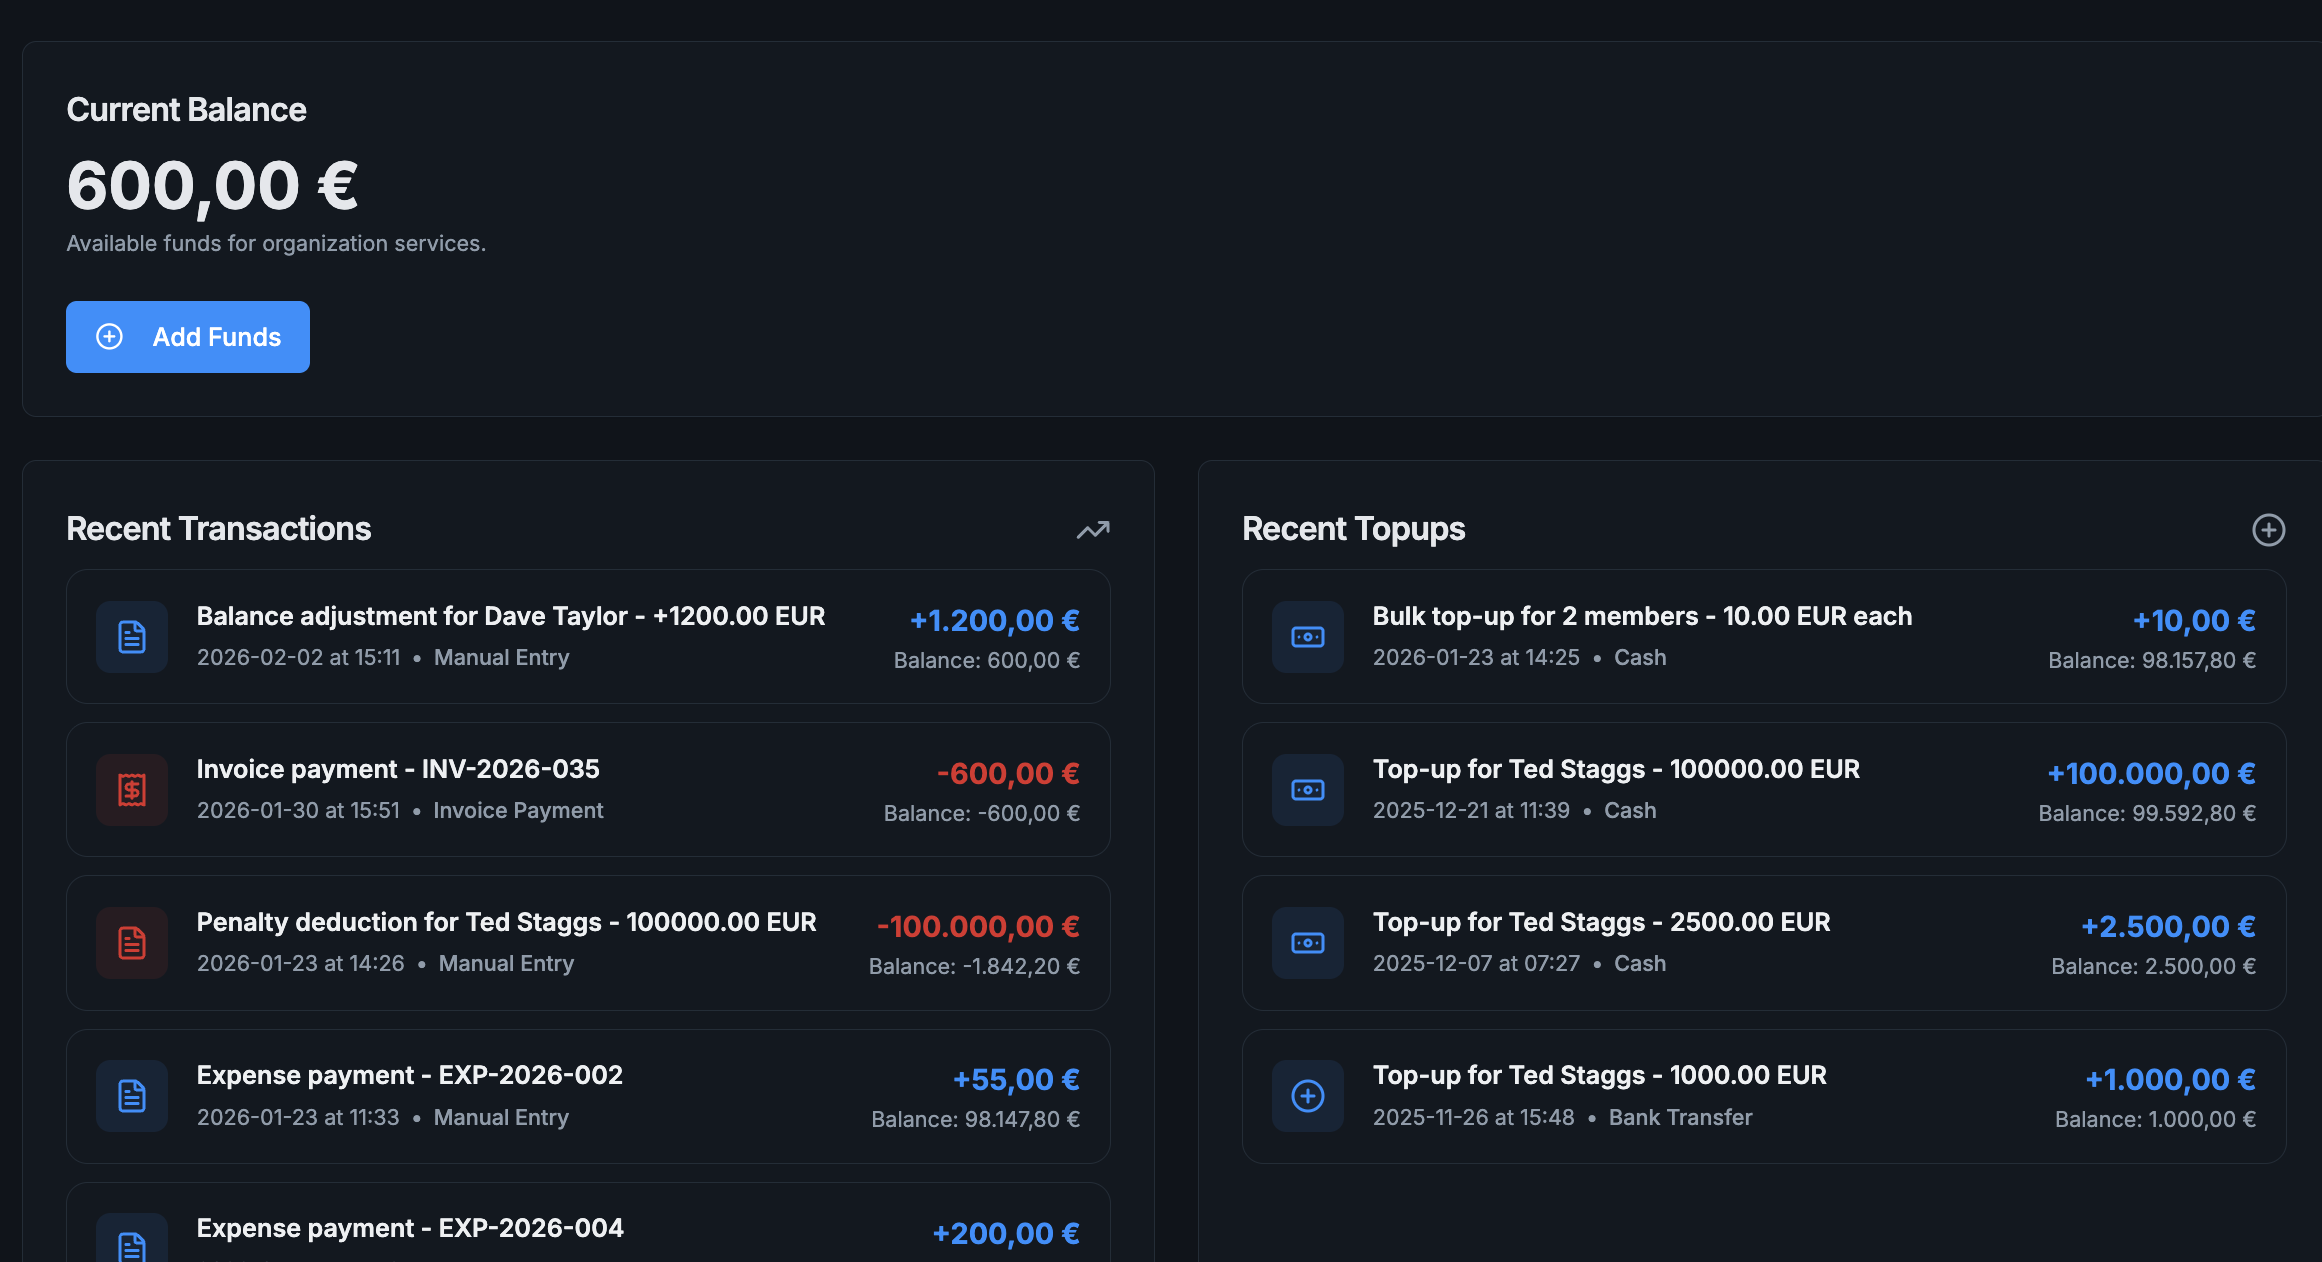The image size is (2322, 1262).
Task: Select the Penalty deduction for Ted Staggs row
Action: (506, 922)
